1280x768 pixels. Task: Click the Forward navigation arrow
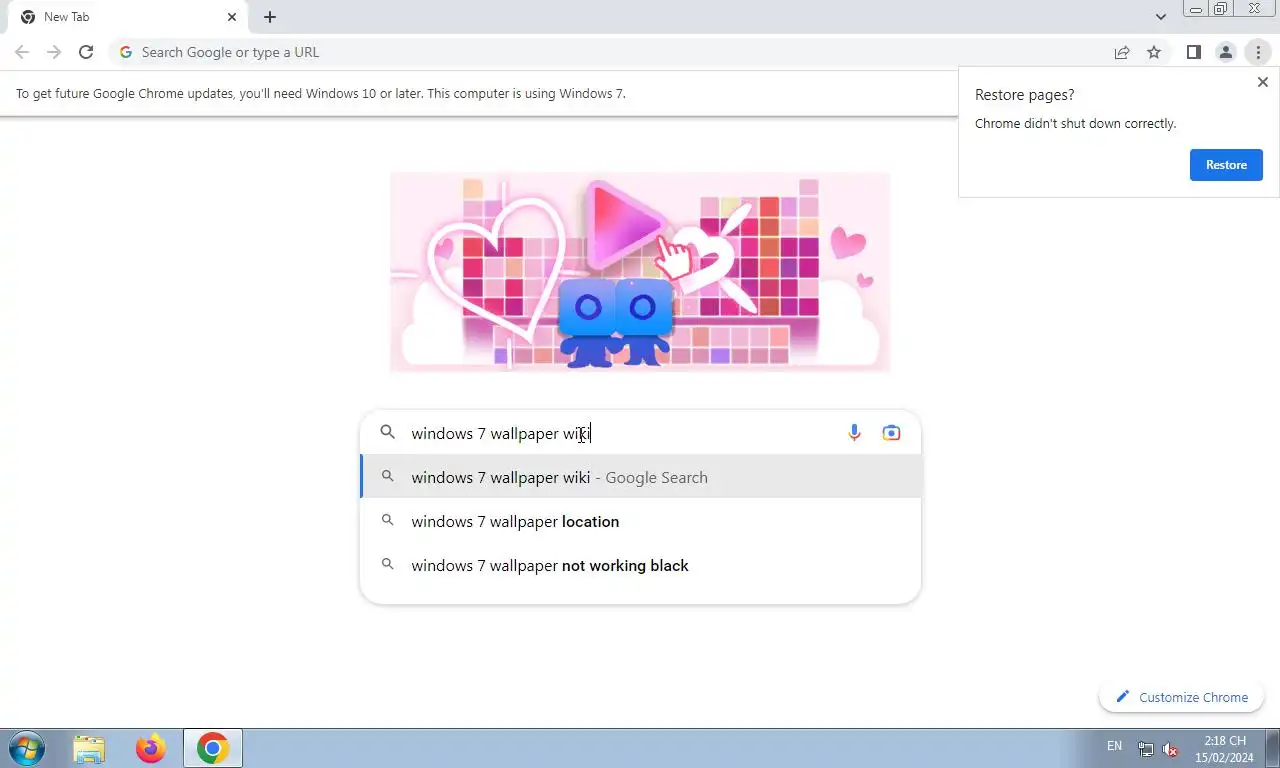[54, 52]
